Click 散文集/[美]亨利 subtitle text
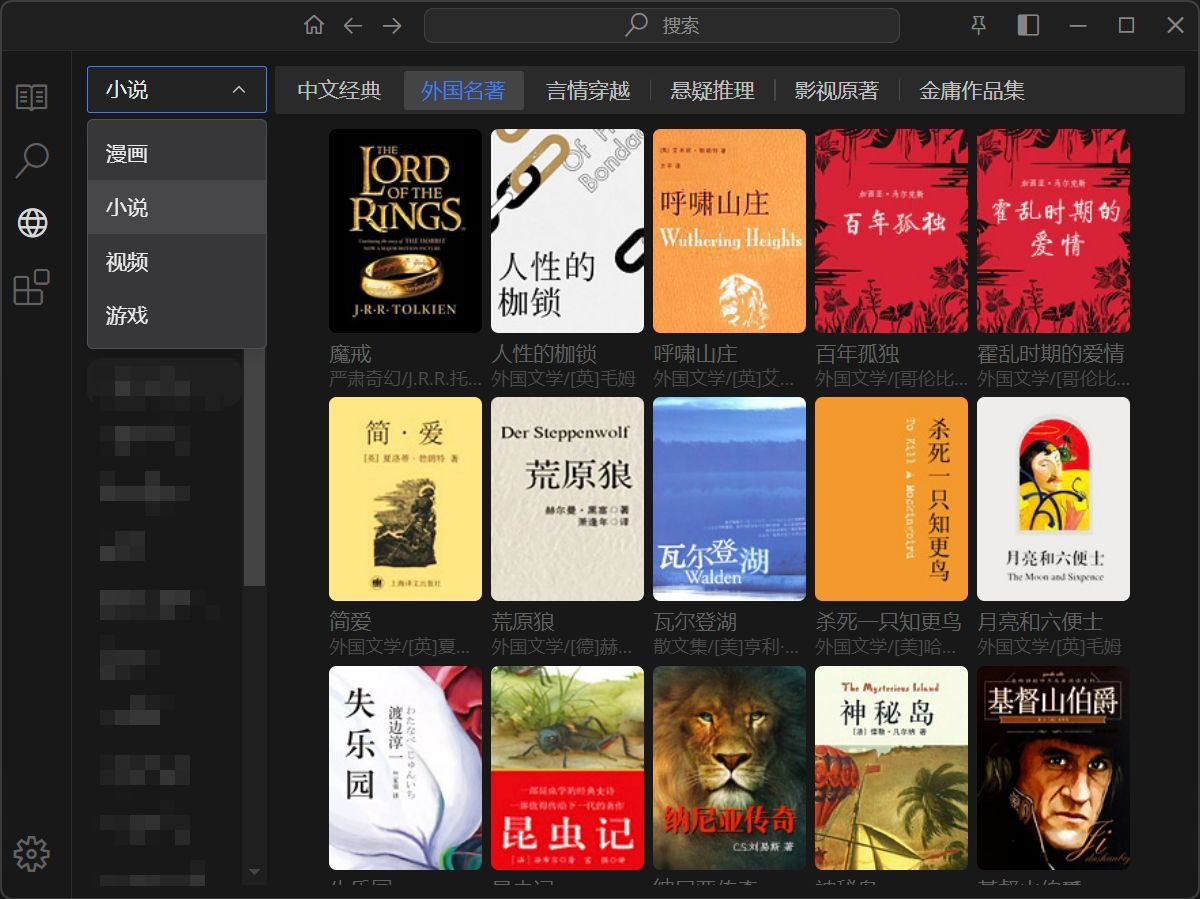The image size is (1200, 899). click(x=727, y=648)
